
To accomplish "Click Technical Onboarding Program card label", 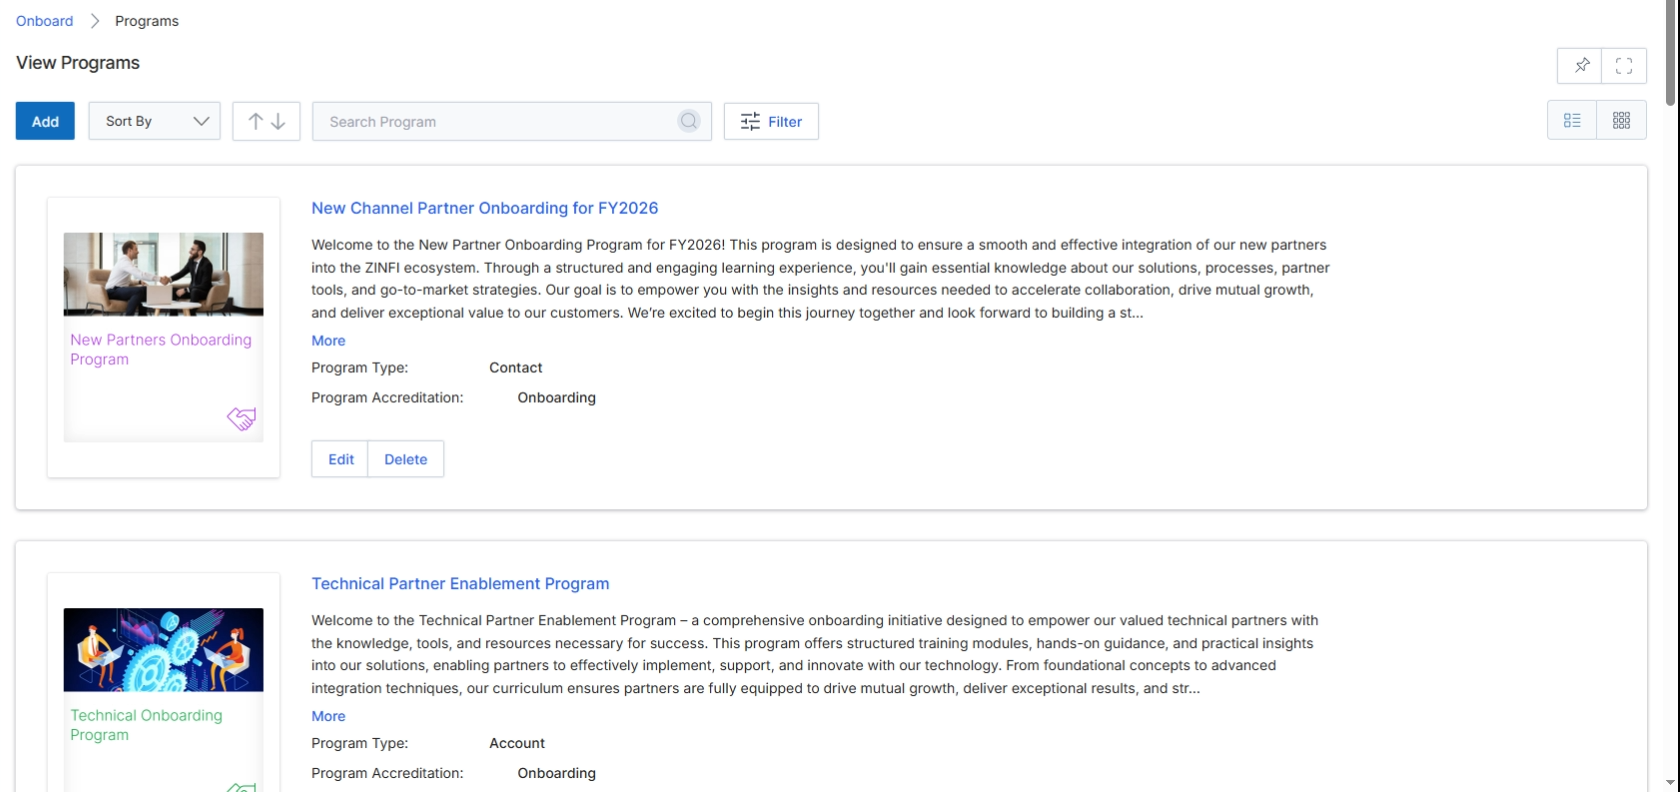I will coord(146,725).
